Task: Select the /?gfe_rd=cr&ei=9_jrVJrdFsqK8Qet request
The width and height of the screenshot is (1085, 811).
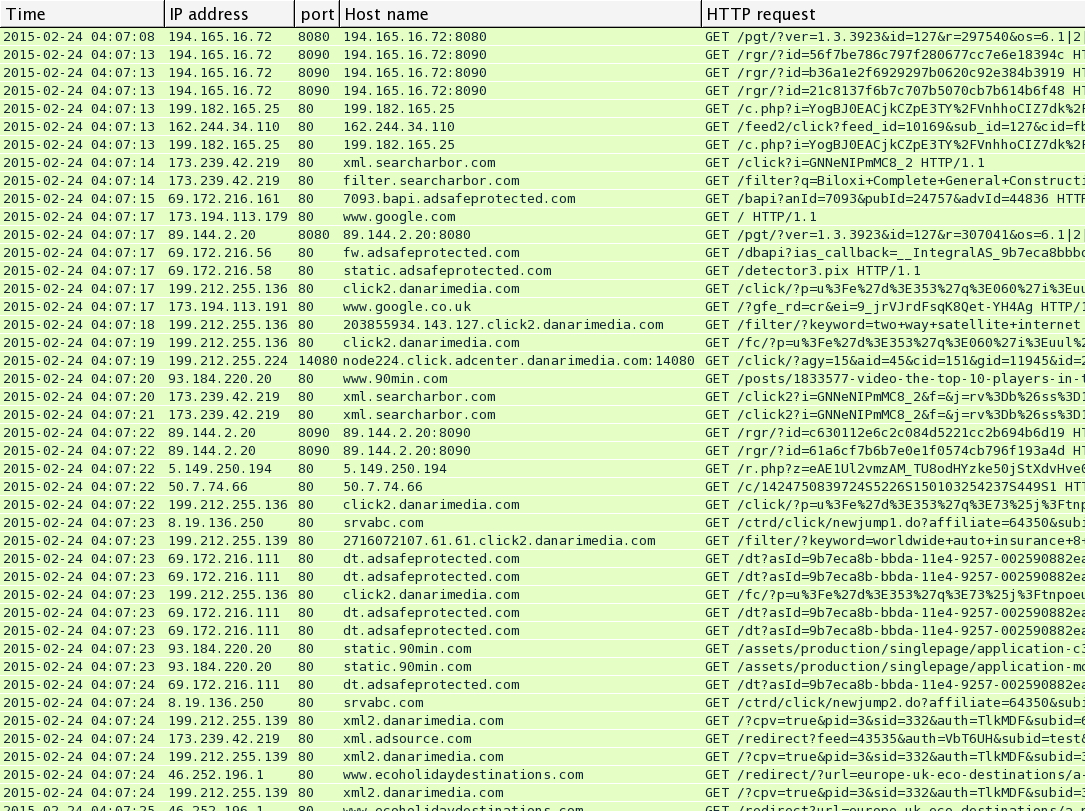Action: (x=895, y=307)
